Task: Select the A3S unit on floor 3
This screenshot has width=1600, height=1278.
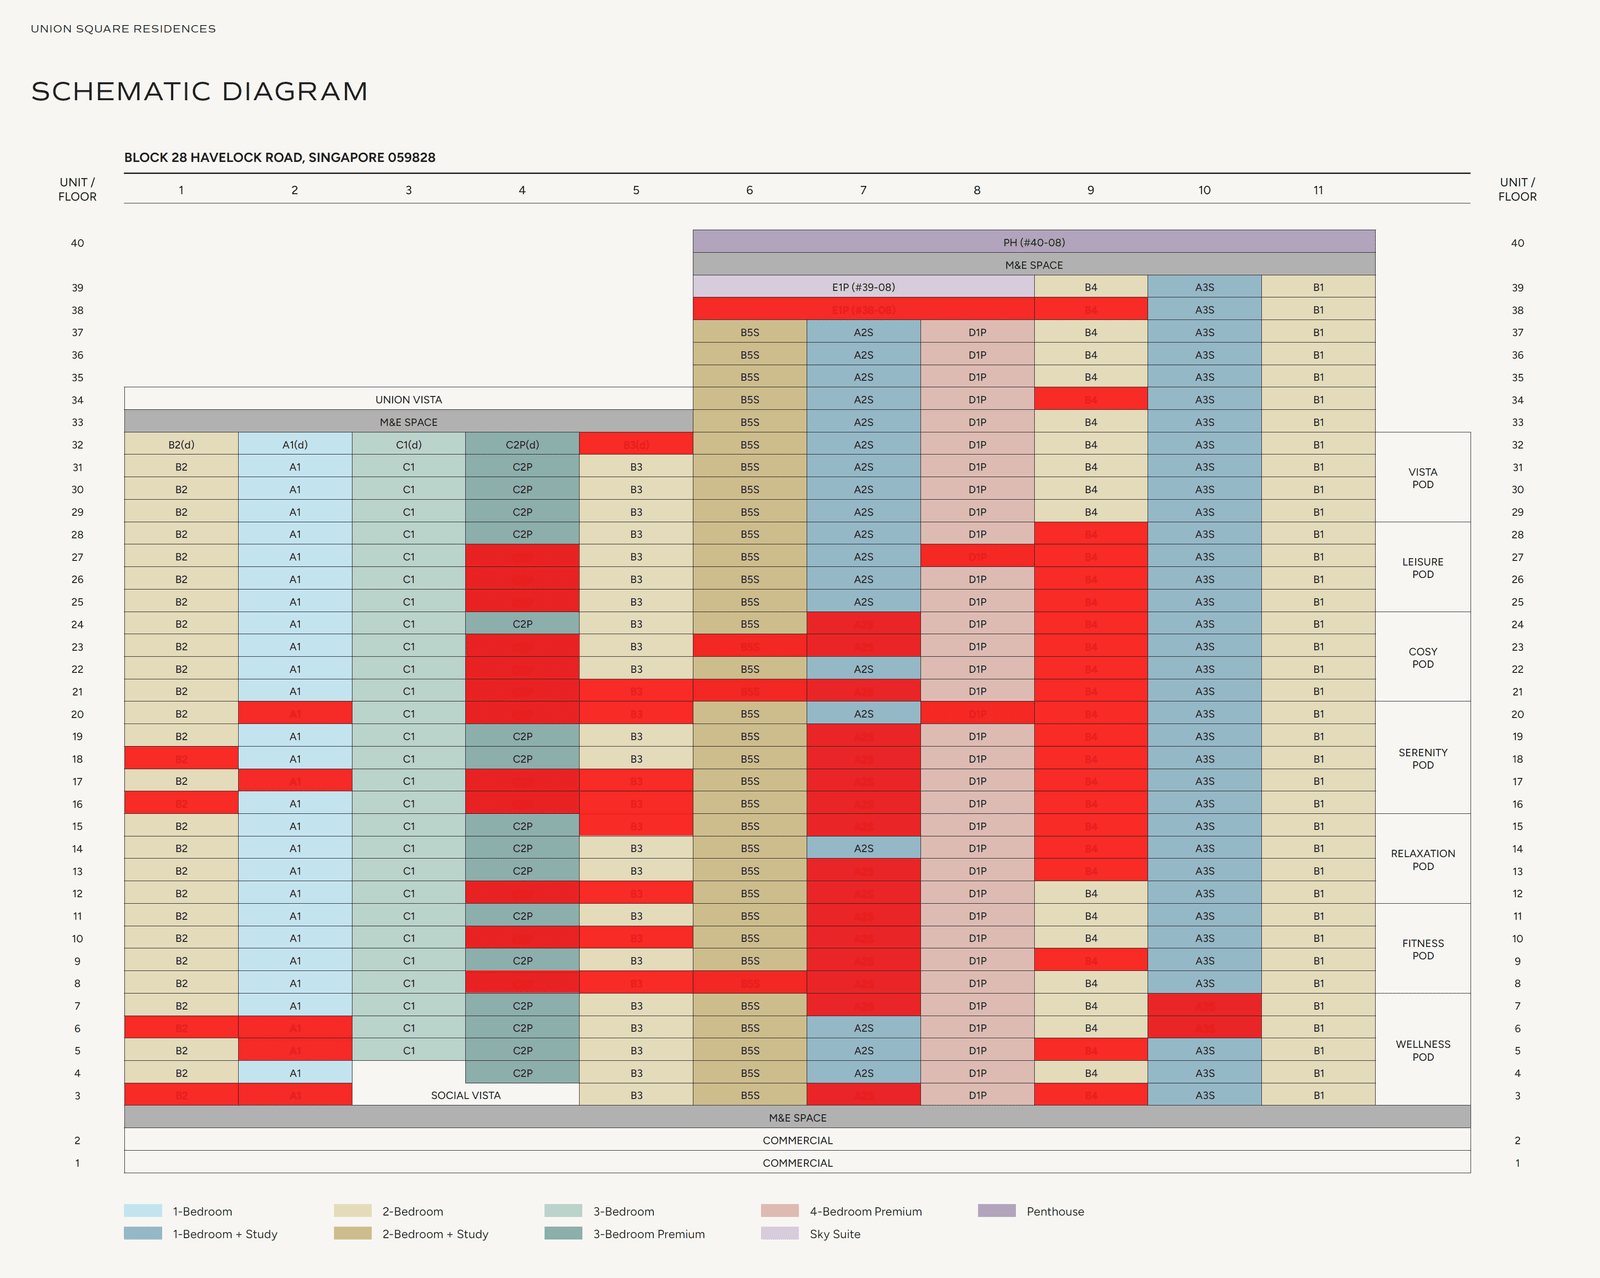Action: pos(1205,1095)
